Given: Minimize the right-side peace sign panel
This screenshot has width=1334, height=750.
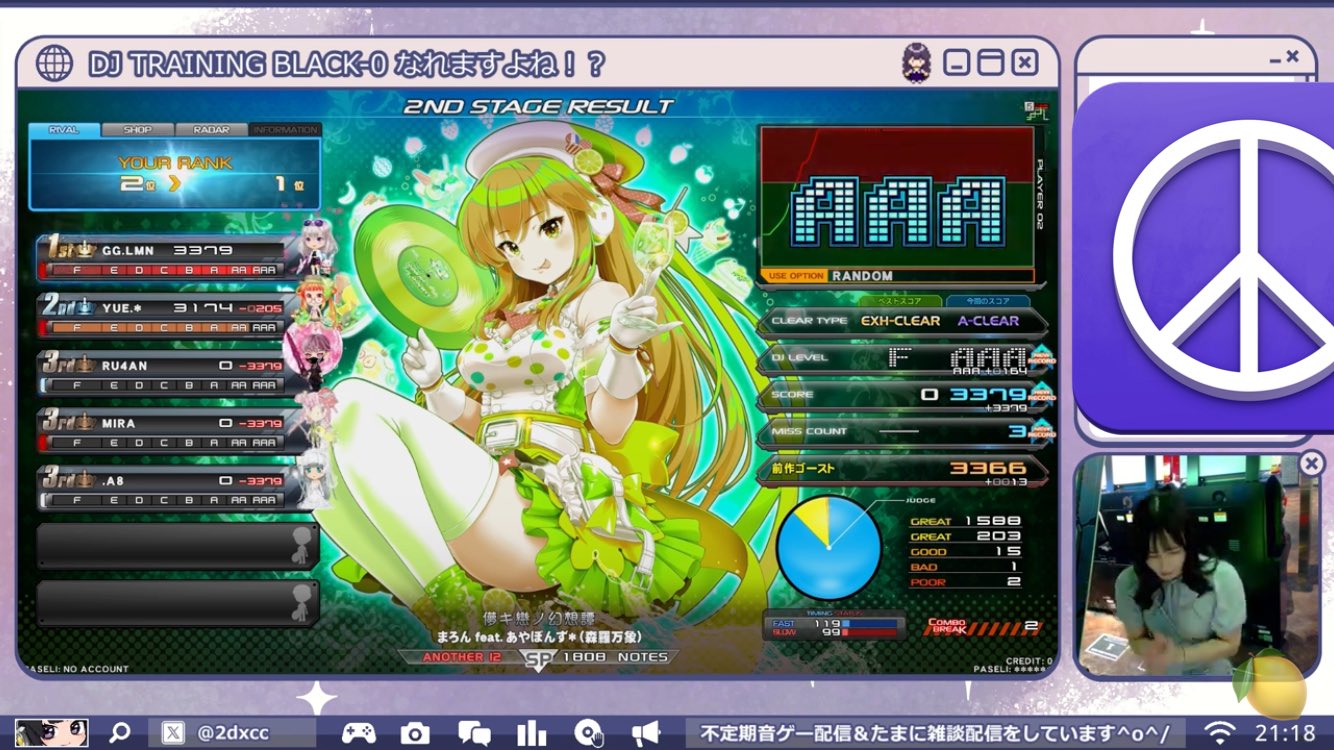Looking at the screenshot, I should tap(1273, 59).
